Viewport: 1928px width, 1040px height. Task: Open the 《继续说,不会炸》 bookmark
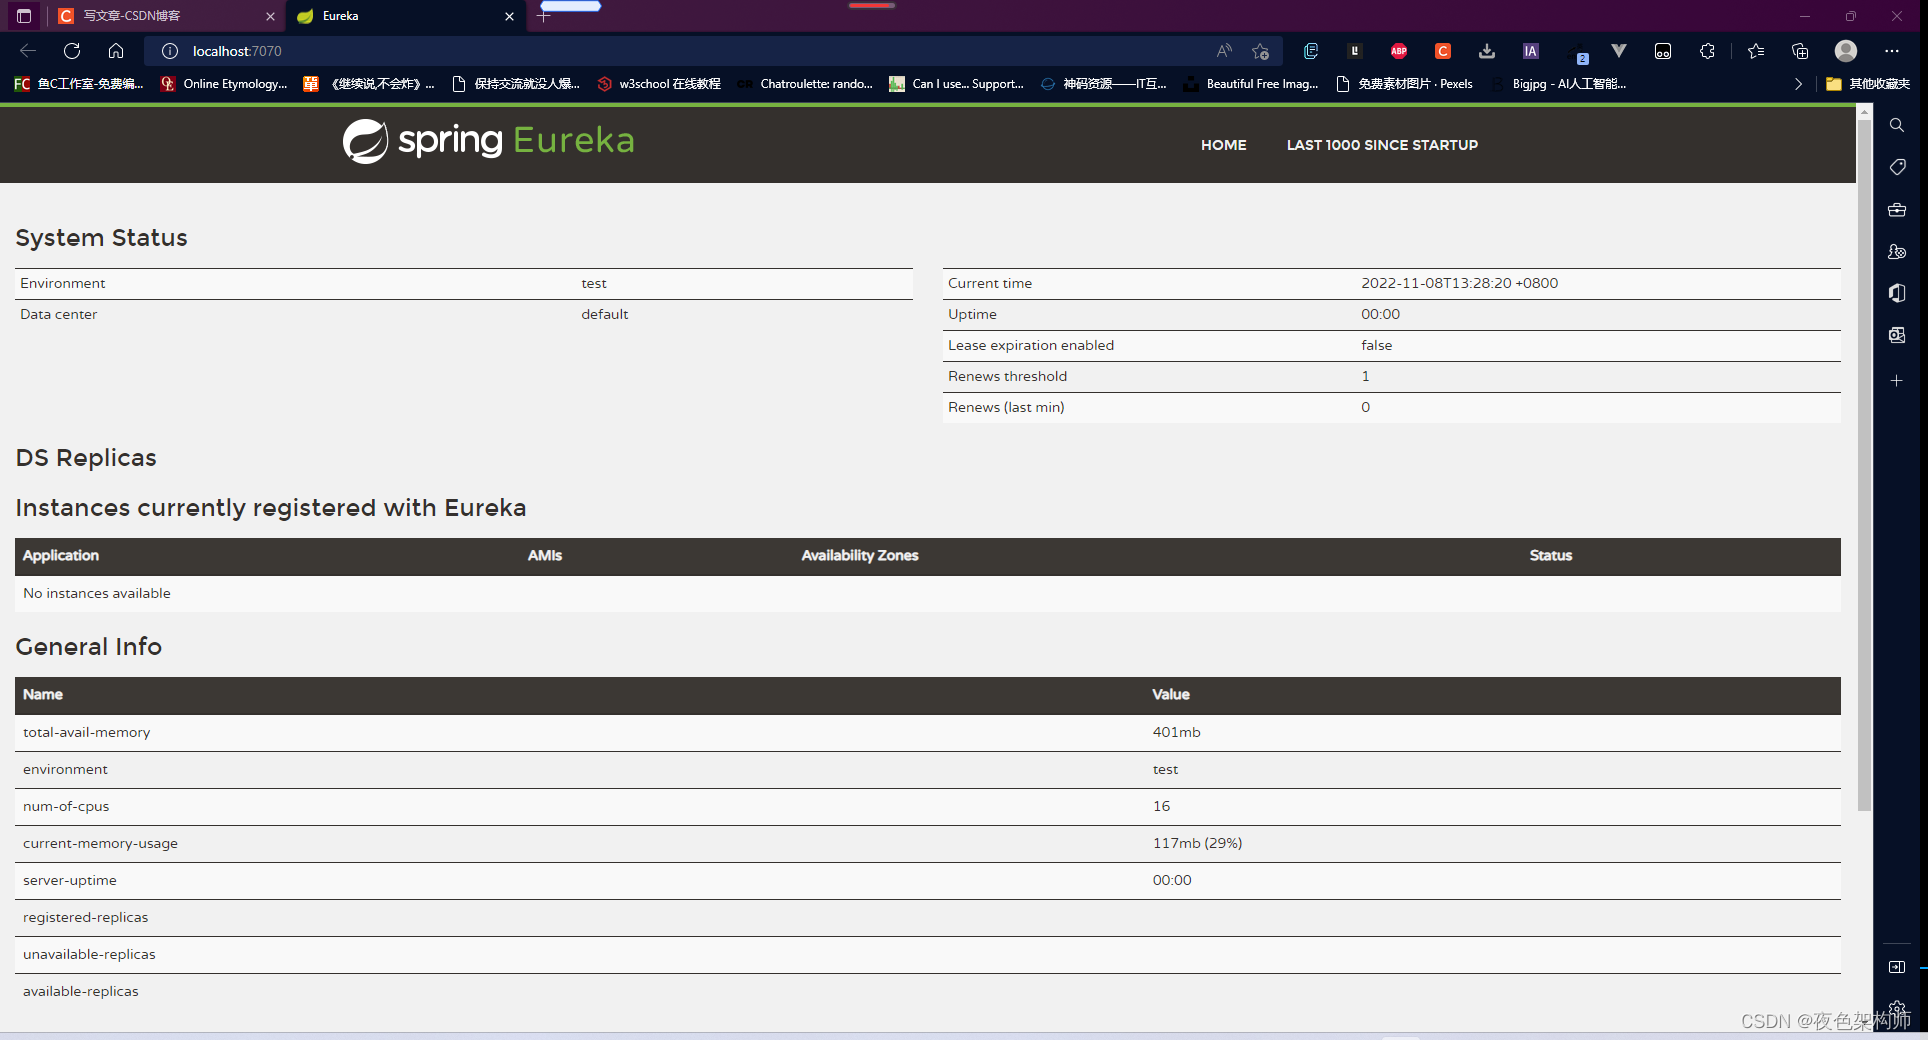click(369, 84)
